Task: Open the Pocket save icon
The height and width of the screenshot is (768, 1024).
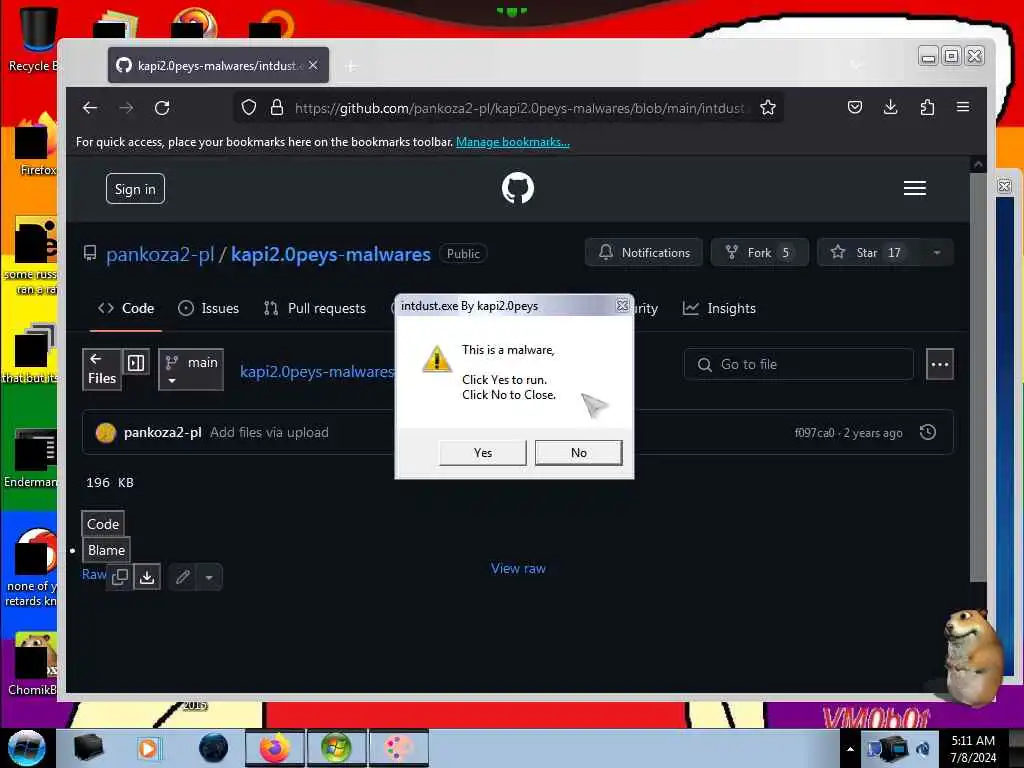Action: (855, 107)
